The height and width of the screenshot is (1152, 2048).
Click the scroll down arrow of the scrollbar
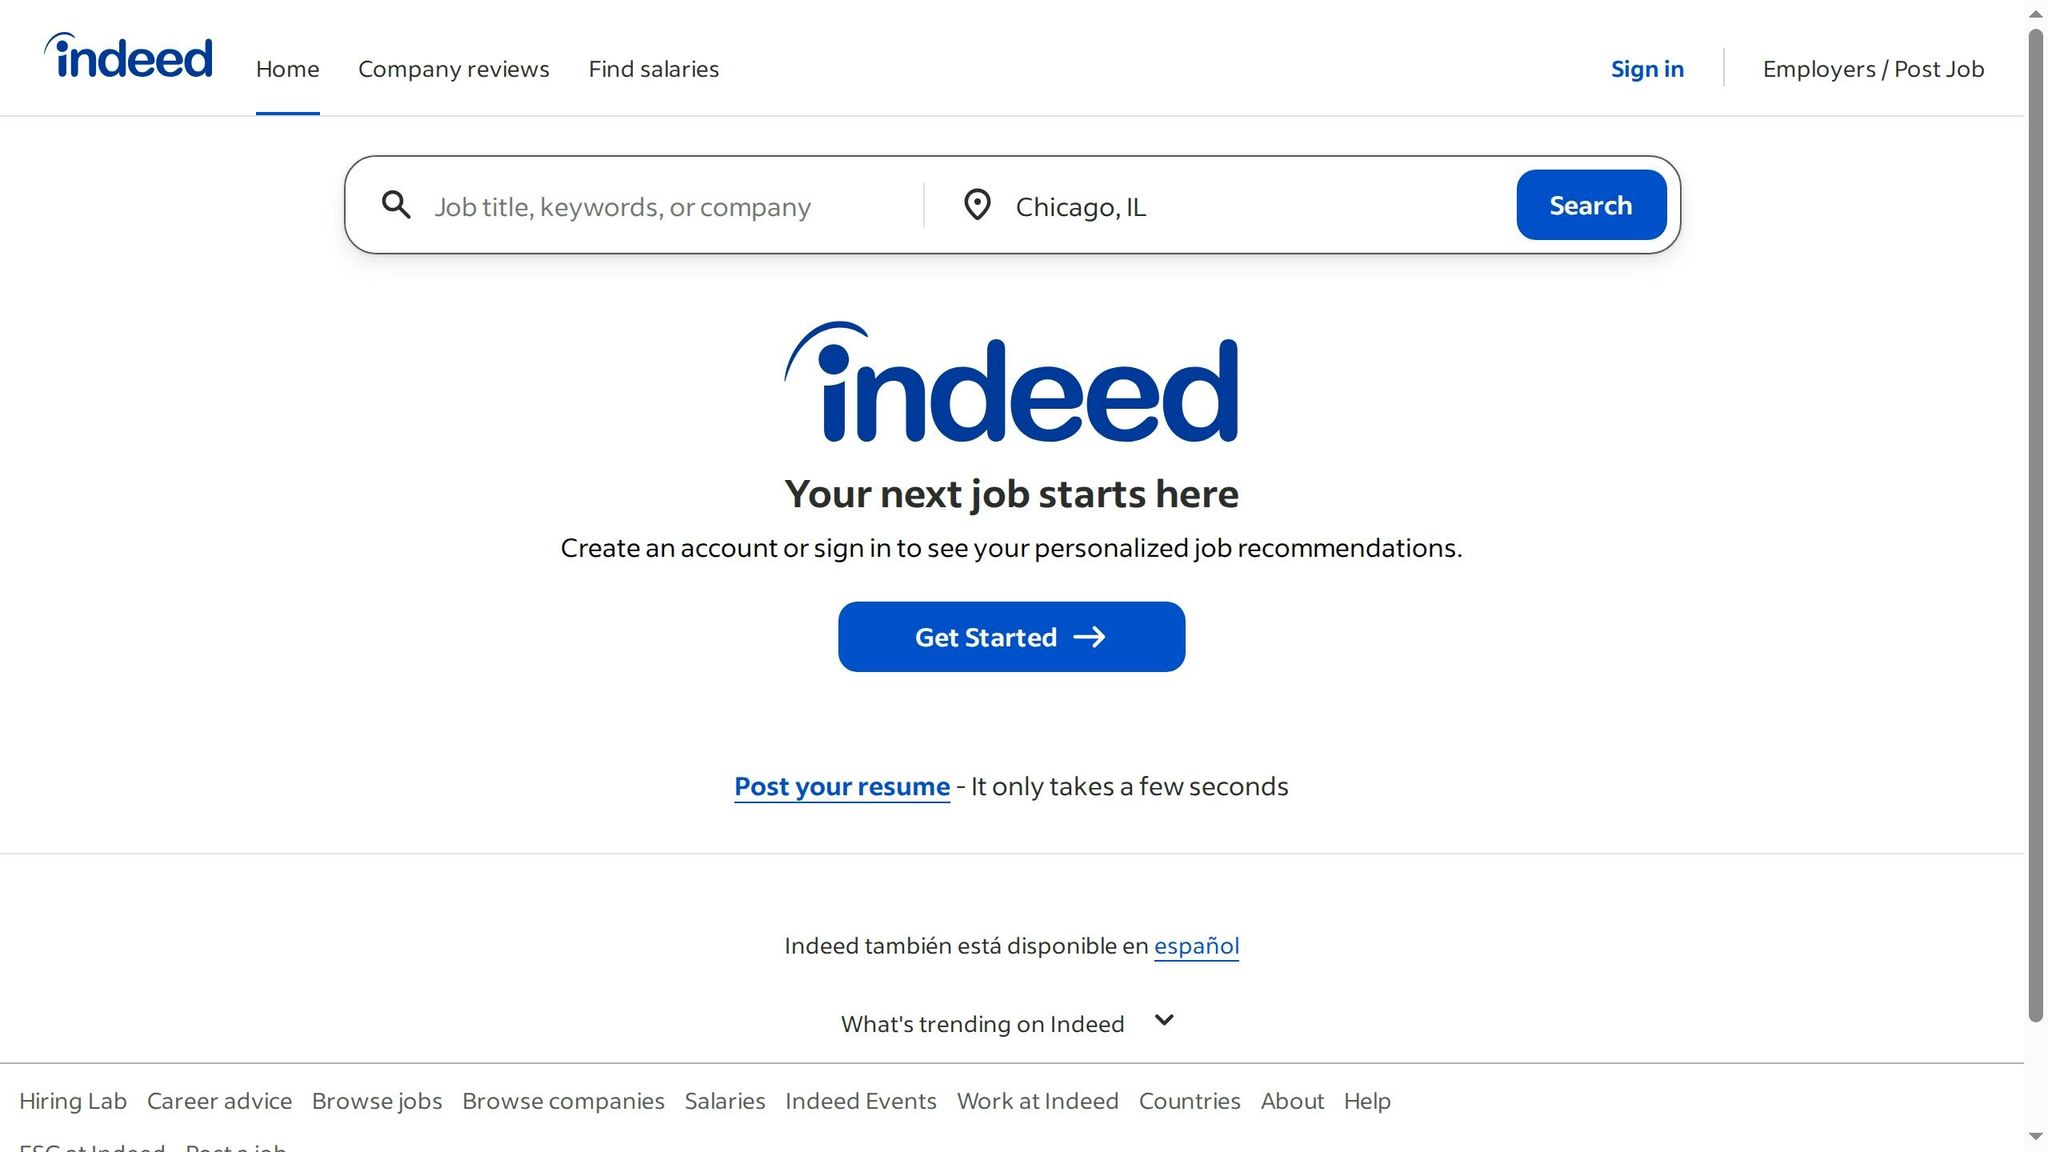pyautogui.click(x=2036, y=1137)
